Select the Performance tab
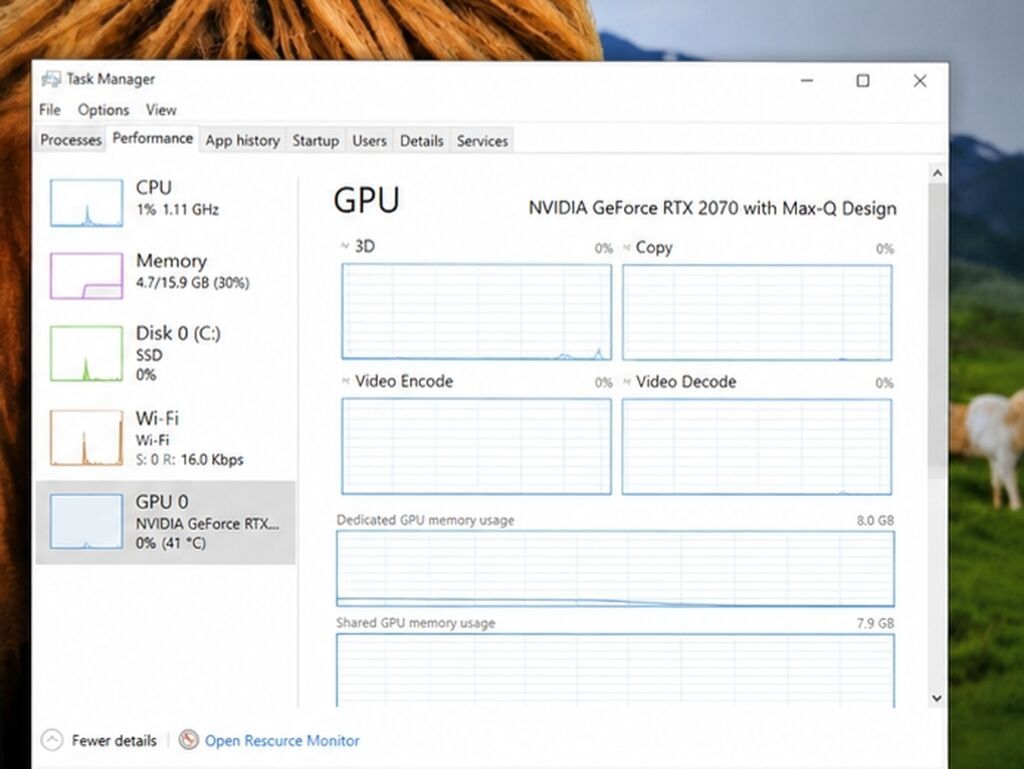This screenshot has width=1024, height=769. point(152,138)
